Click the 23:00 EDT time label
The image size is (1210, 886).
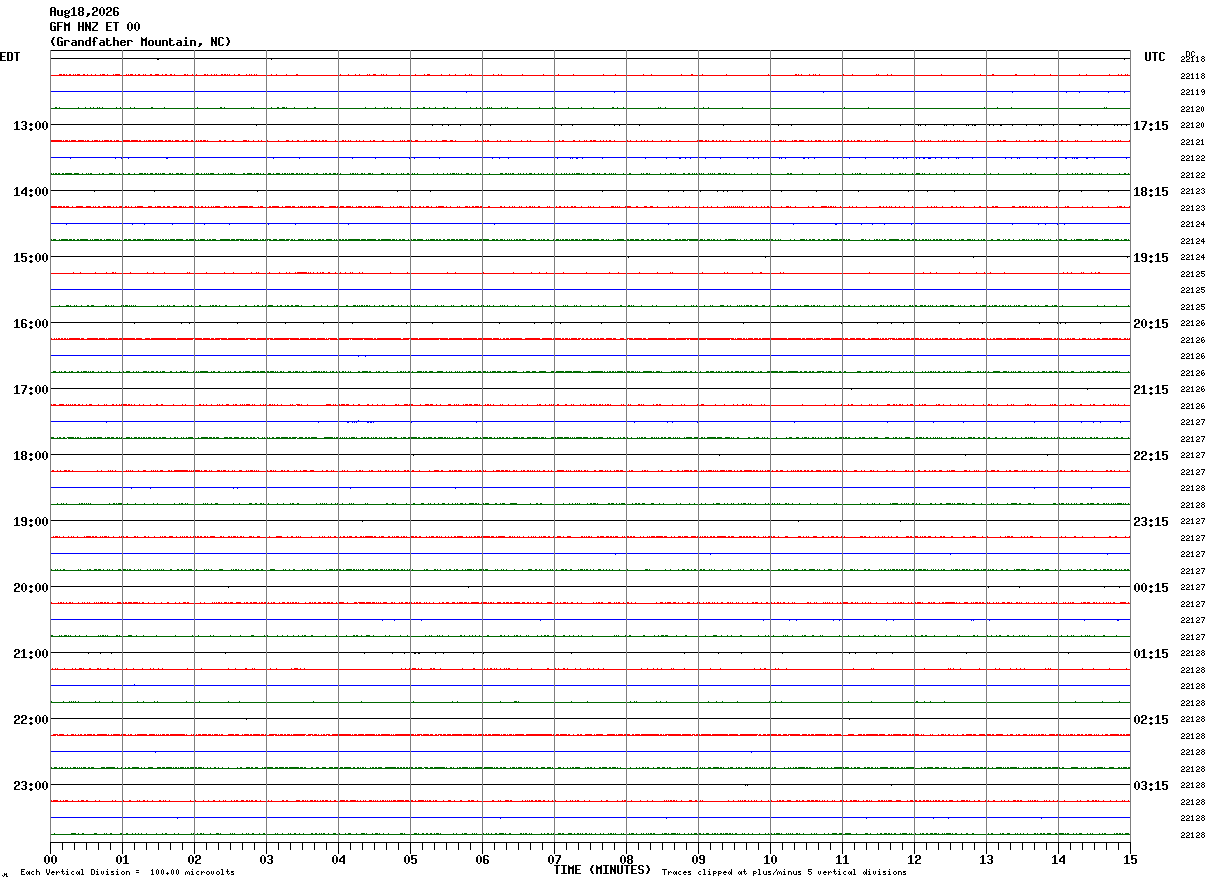[x=30, y=786]
